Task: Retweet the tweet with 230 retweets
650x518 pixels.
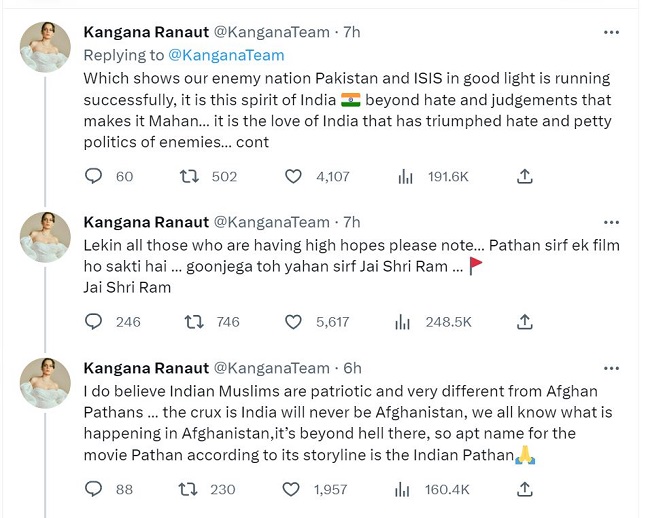Action: (188, 489)
